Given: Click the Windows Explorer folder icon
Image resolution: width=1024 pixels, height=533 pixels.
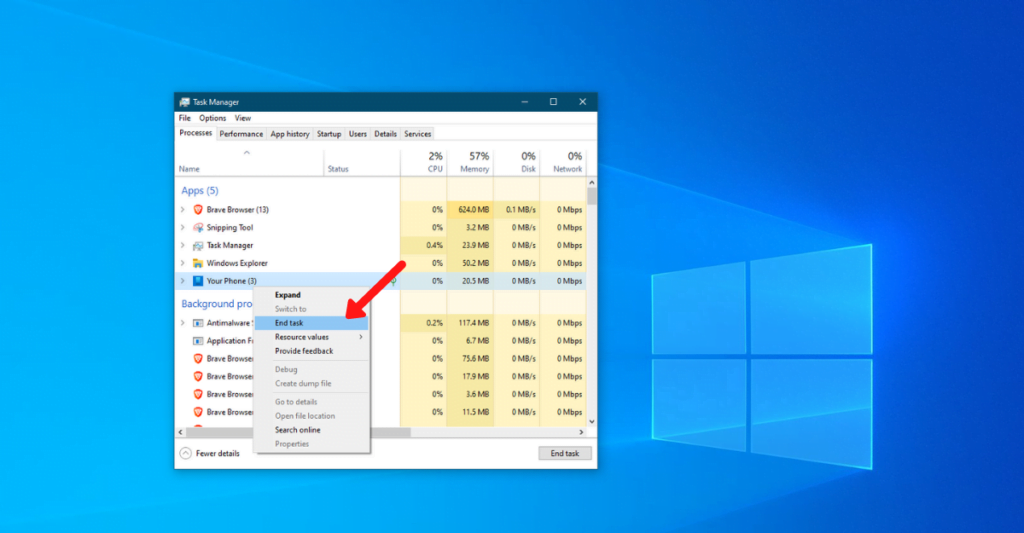Looking at the screenshot, I should tap(198, 263).
